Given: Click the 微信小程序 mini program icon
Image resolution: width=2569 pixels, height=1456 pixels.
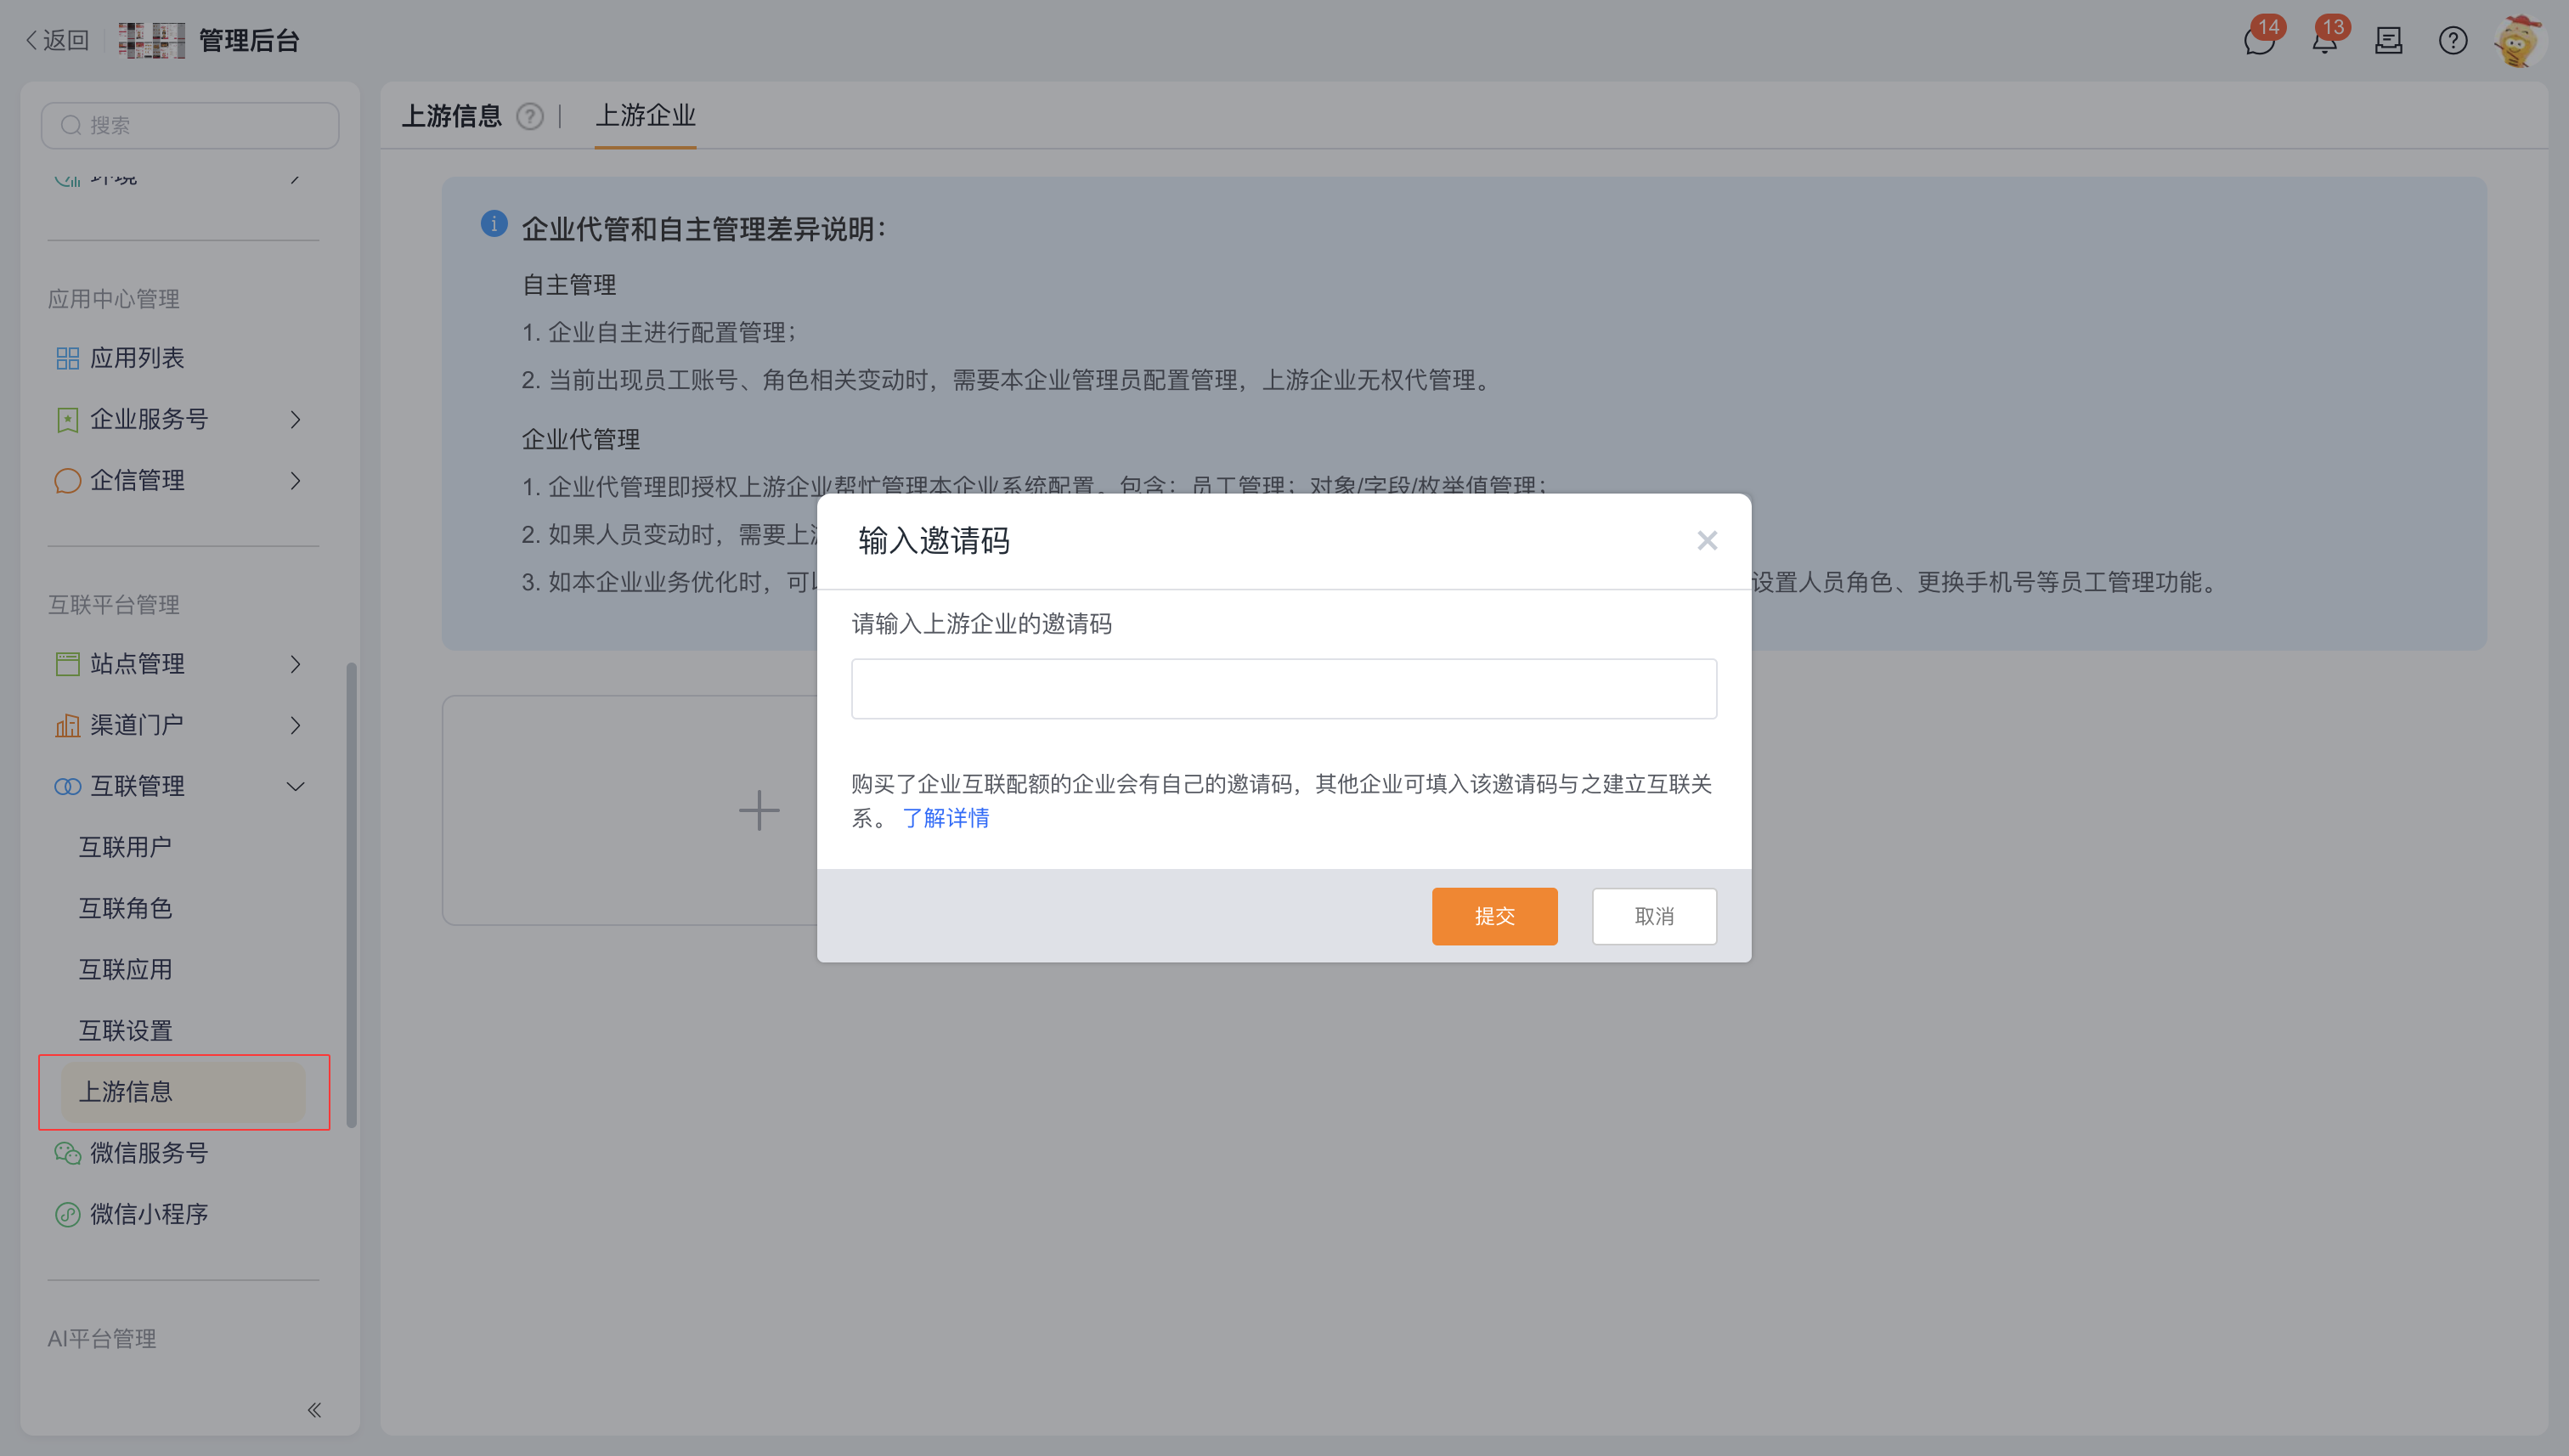Looking at the screenshot, I should click(67, 1214).
